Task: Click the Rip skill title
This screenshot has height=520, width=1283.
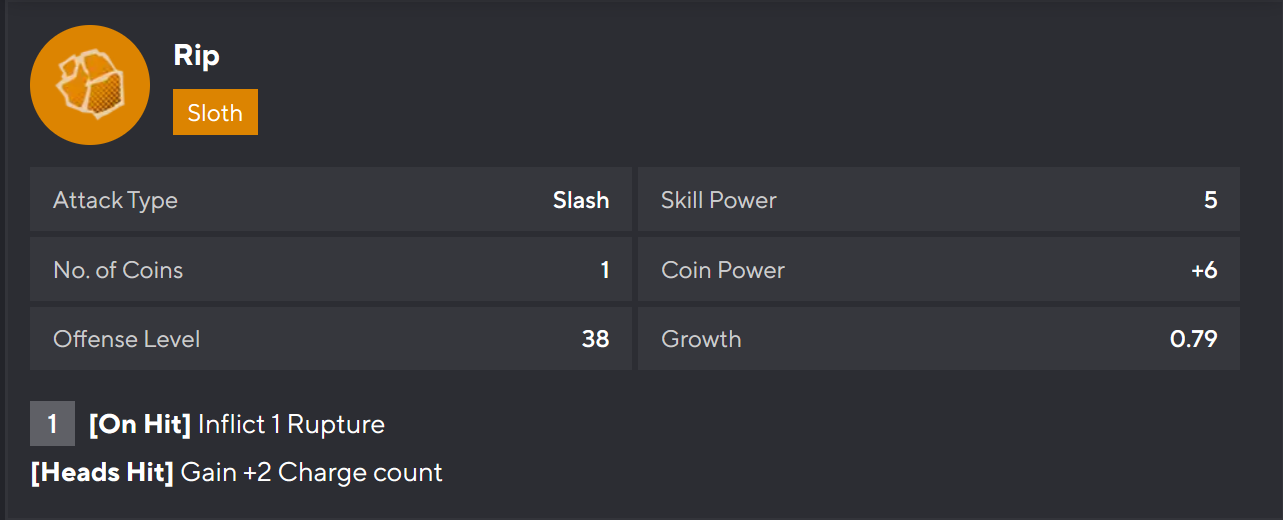Action: 196,55
